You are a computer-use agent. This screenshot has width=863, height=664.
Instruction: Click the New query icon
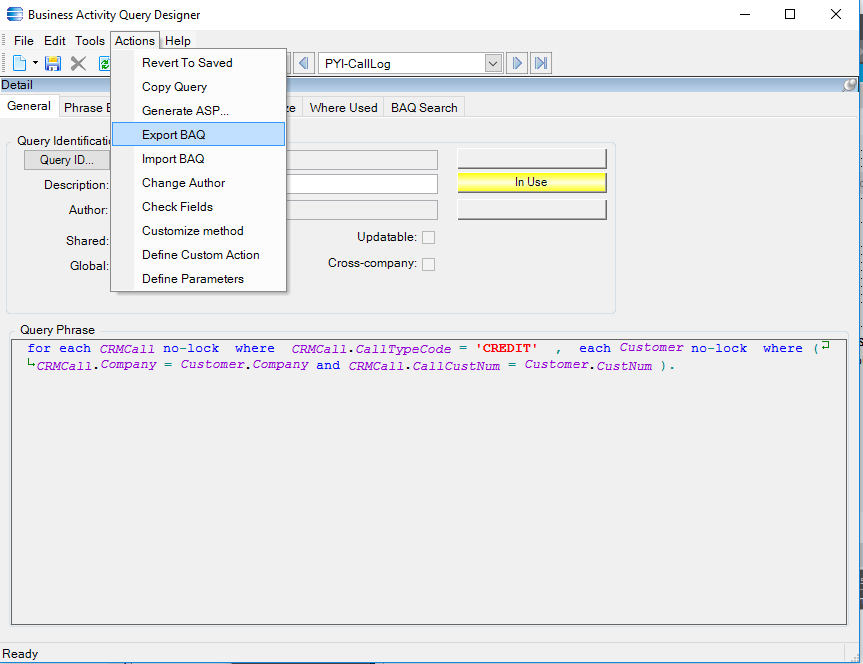19,64
